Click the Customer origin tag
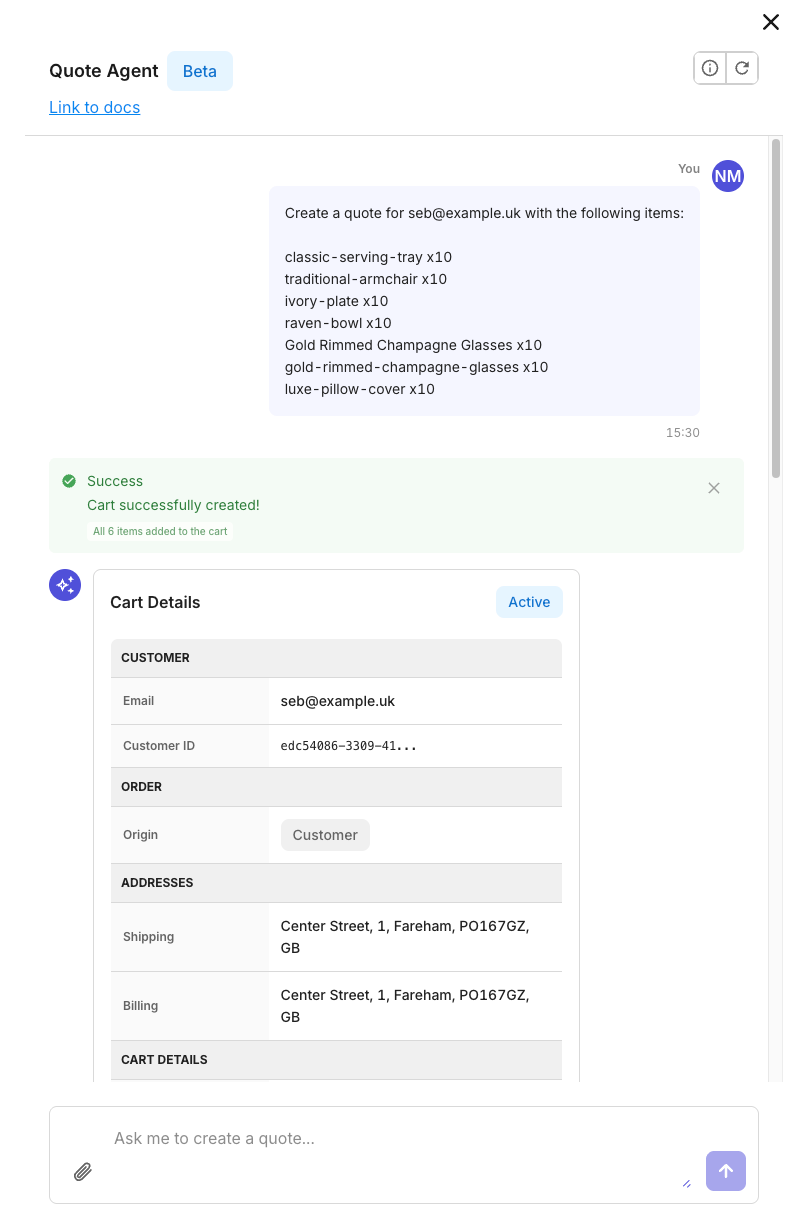The height and width of the screenshot is (1217, 808). [325, 835]
